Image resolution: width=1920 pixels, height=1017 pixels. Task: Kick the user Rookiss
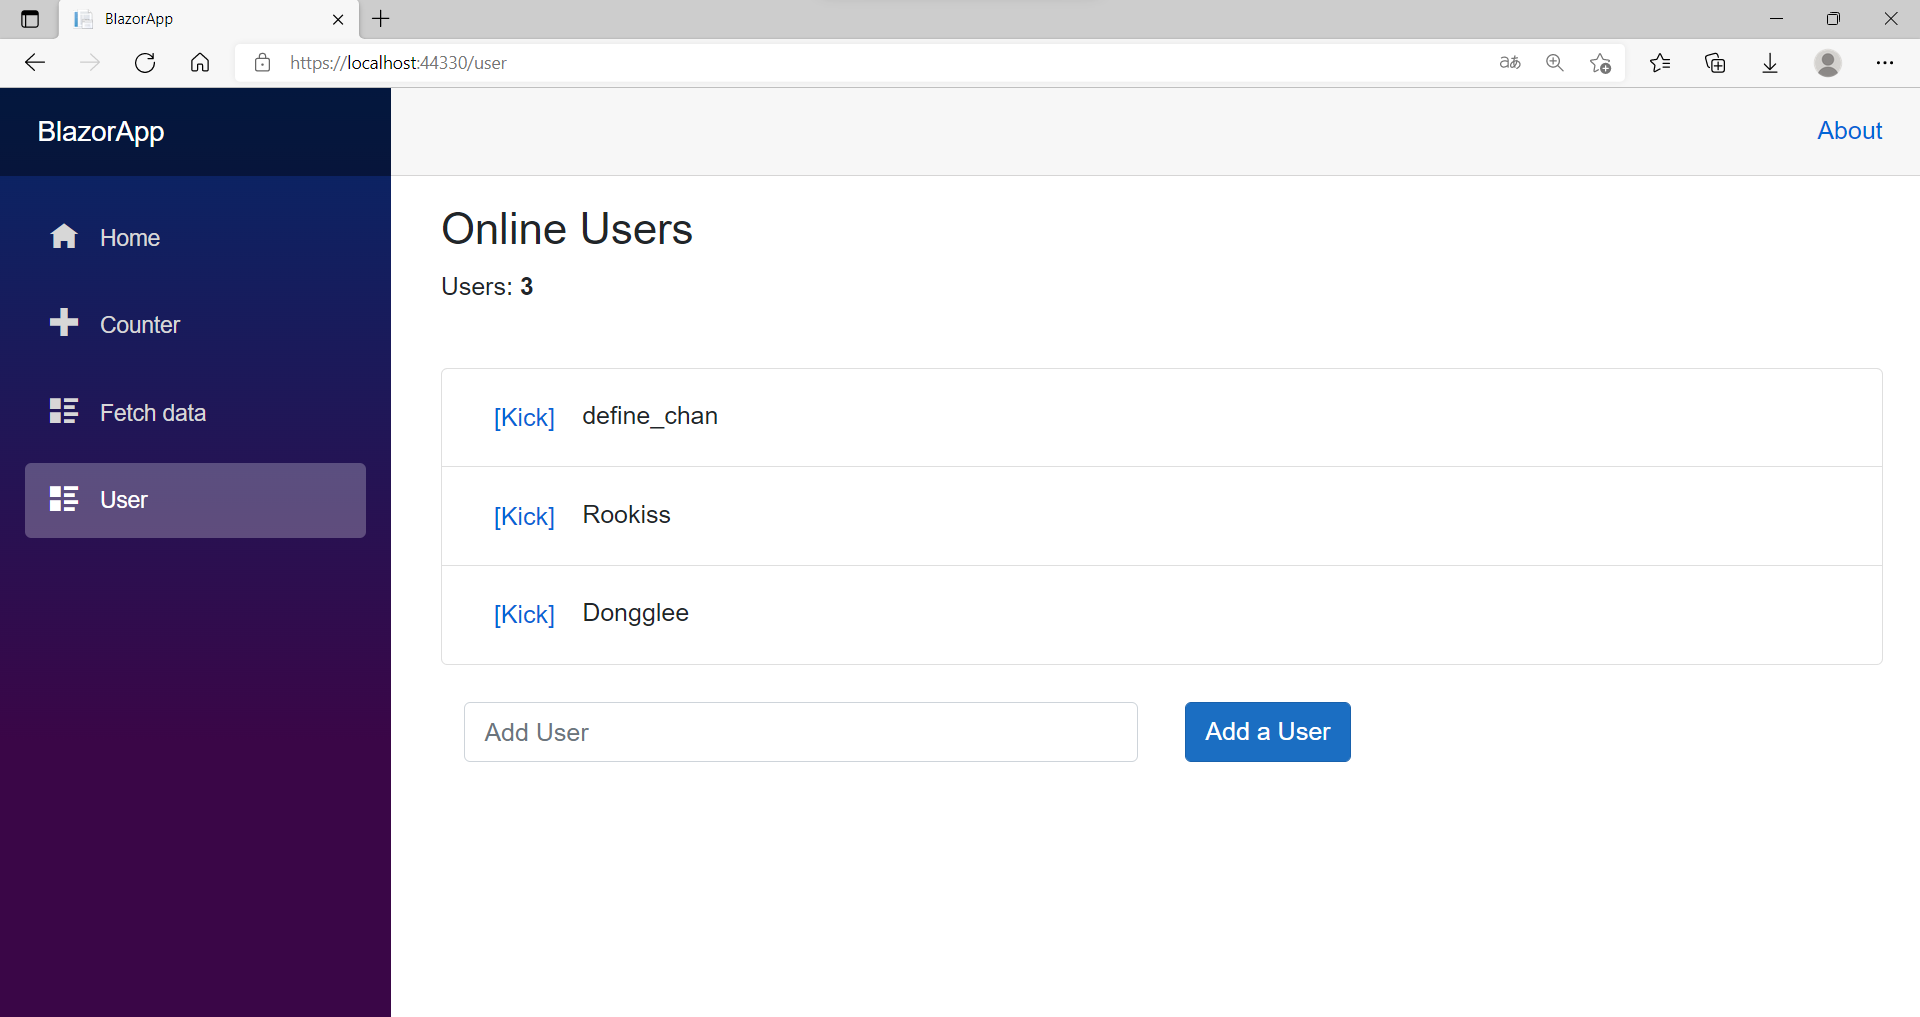[524, 516]
